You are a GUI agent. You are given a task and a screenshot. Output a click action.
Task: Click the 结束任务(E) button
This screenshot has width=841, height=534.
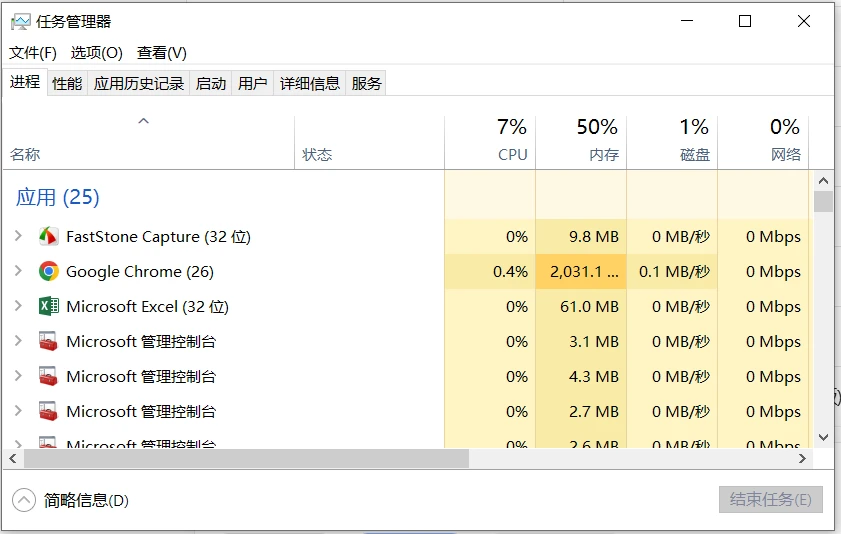[x=771, y=500]
